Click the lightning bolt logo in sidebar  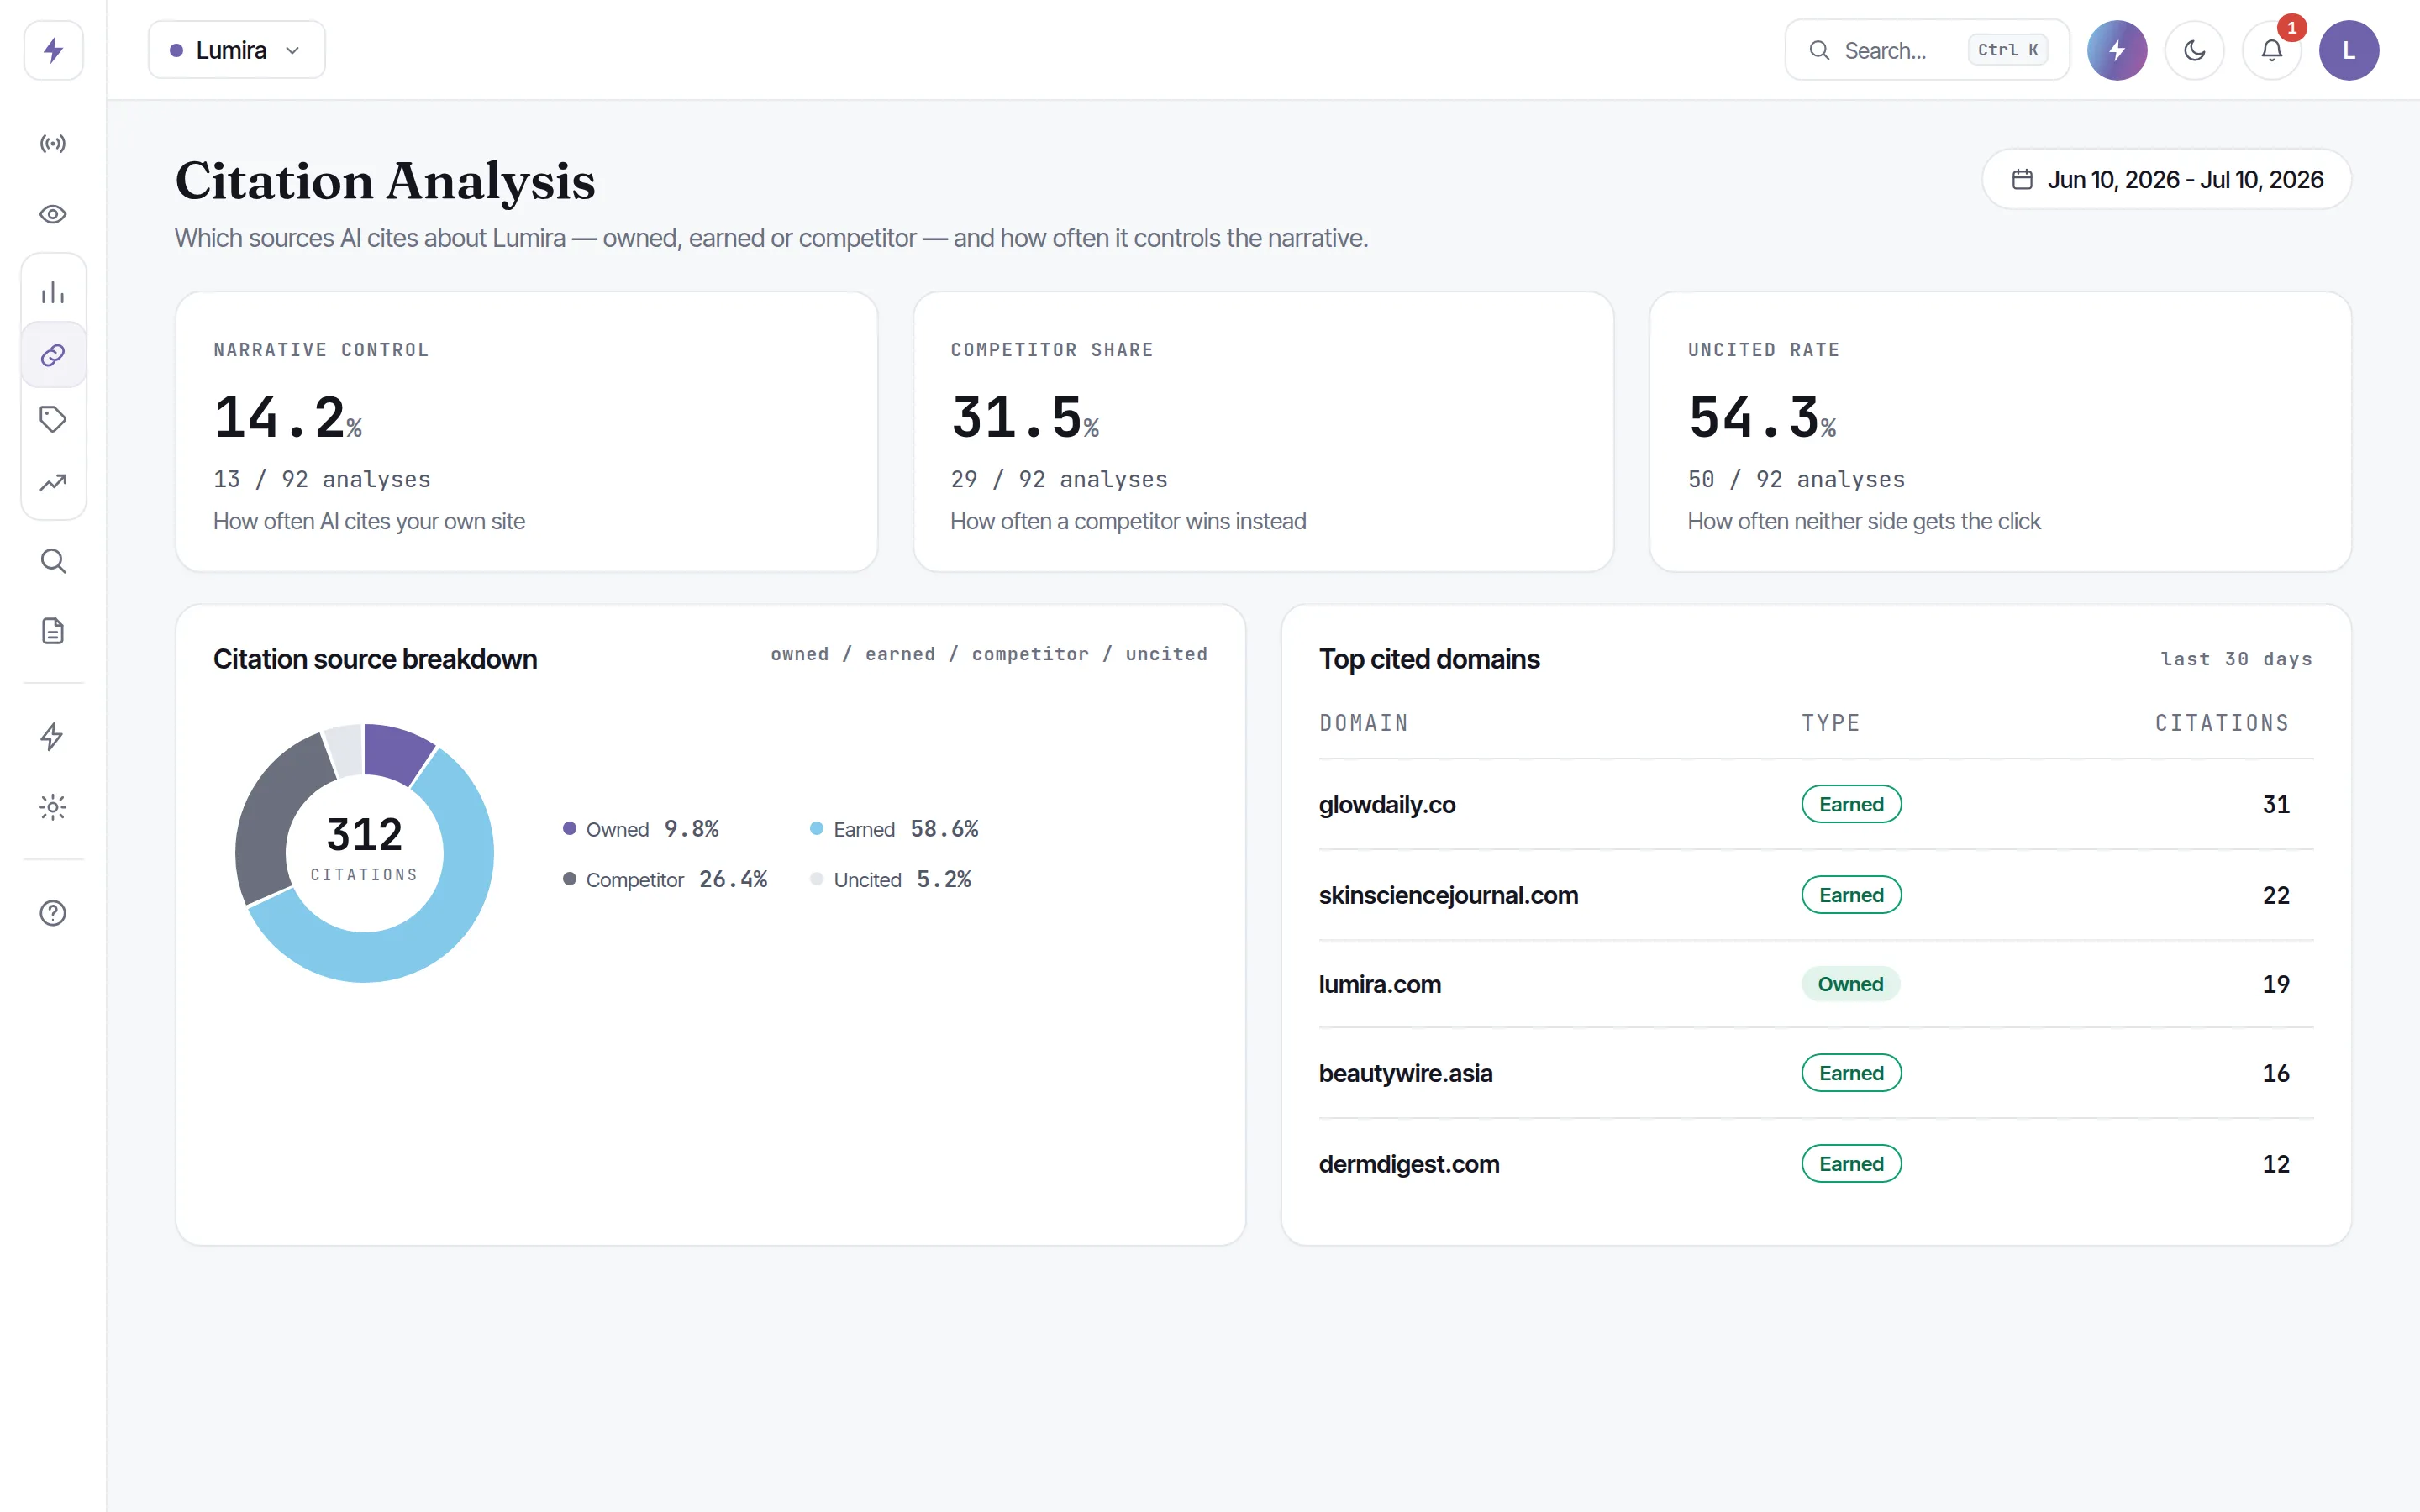[53, 50]
